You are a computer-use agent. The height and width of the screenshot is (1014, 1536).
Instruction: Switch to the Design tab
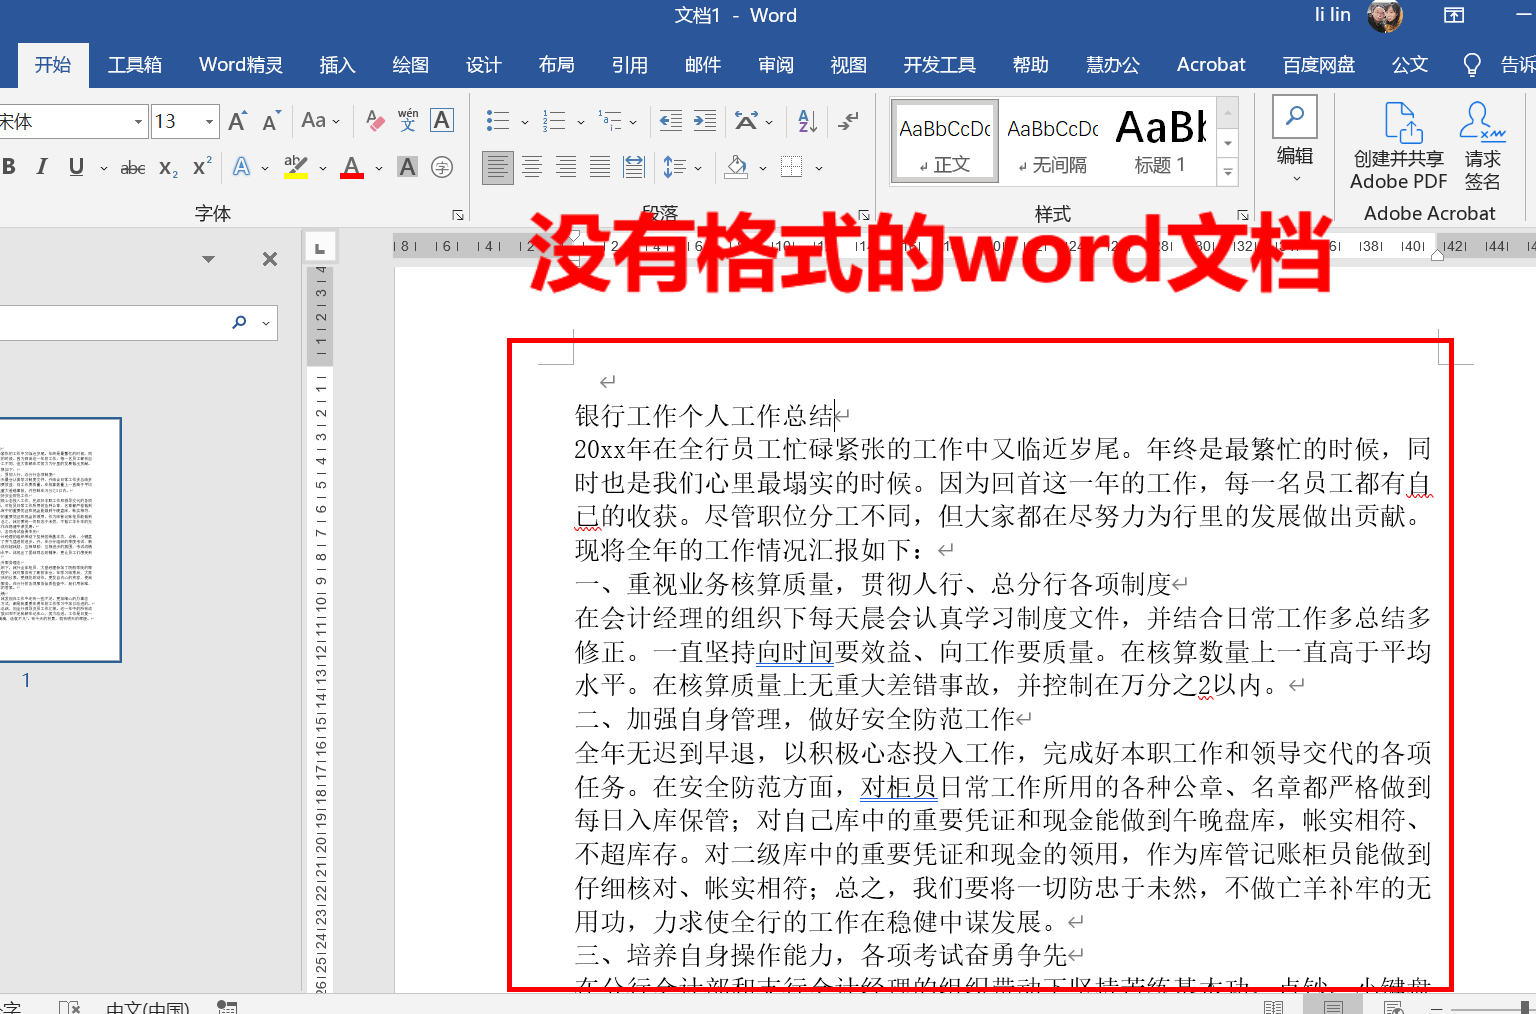pyautogui.click(x=483, y=65)
